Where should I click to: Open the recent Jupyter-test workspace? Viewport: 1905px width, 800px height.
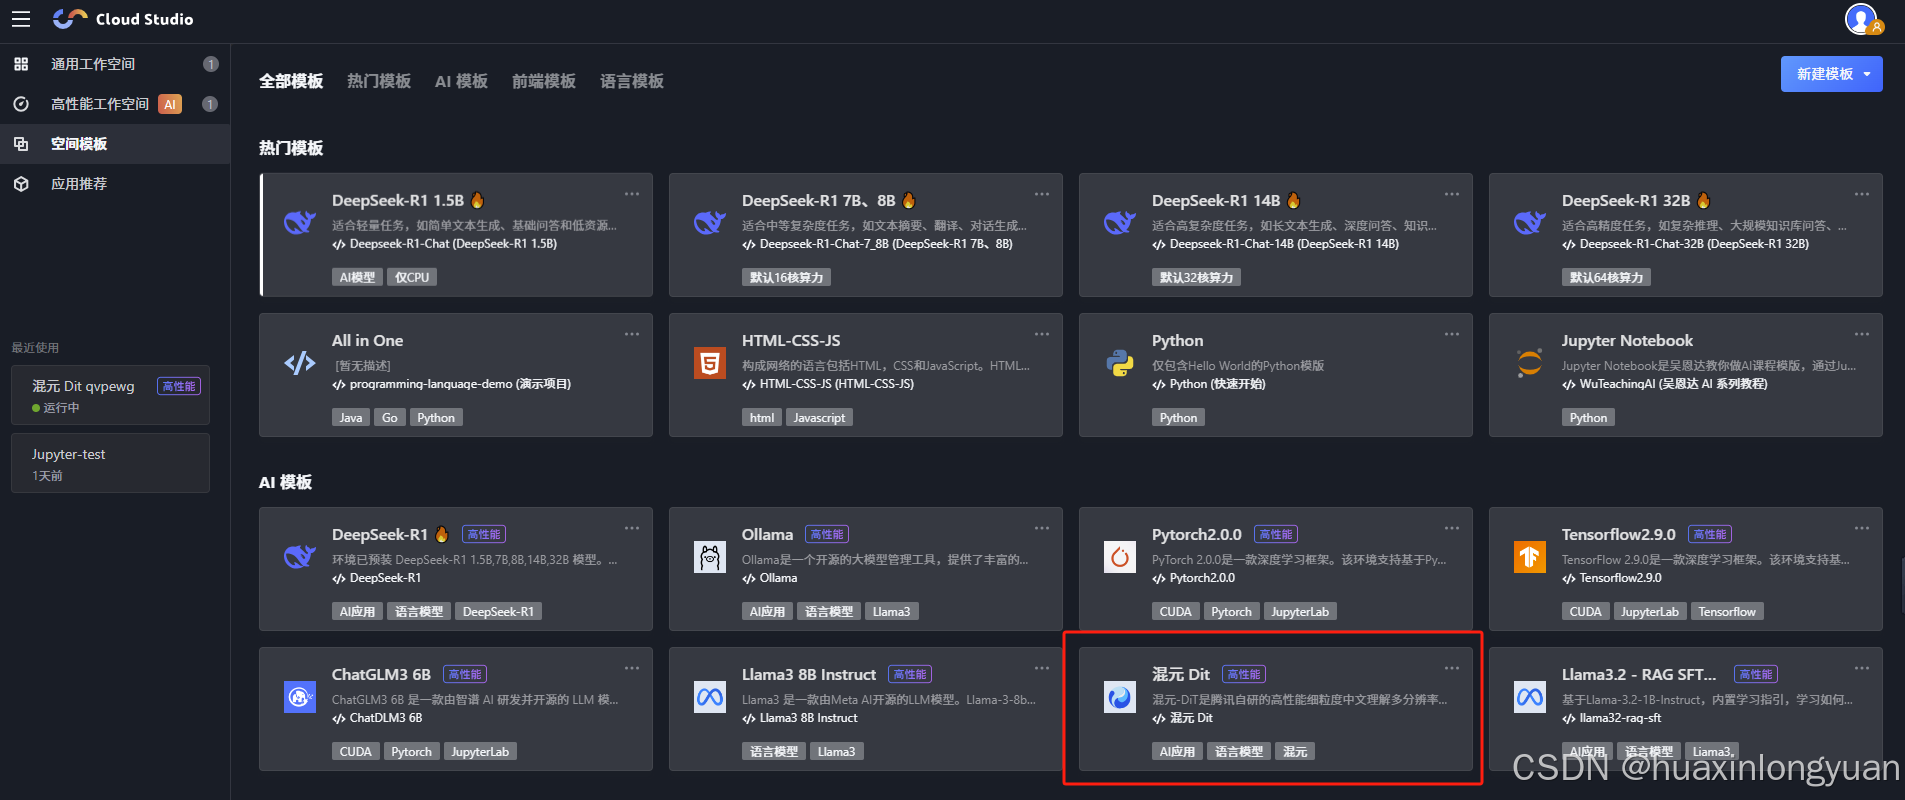[110, 463]
